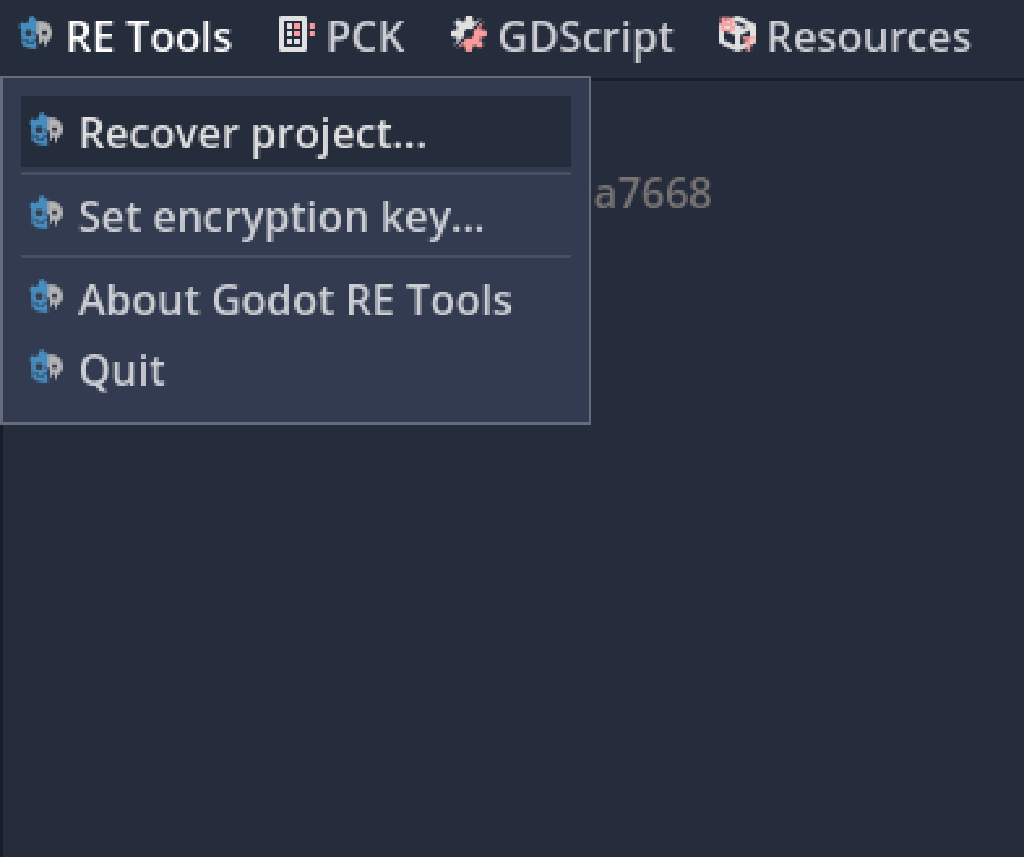Click the grid icon beside PCK menu
Image resolution: width=1024 pixels, height=857 pixels.
(294, 34)
